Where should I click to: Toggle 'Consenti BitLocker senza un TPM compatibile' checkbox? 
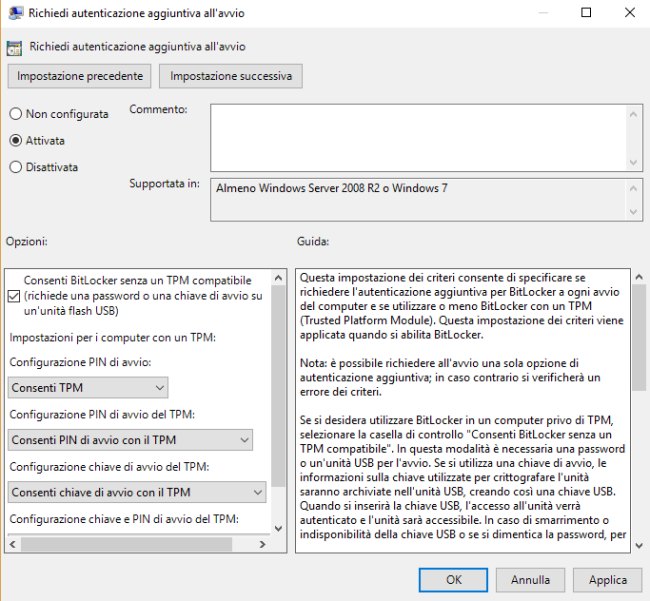[x=13, y=295]
